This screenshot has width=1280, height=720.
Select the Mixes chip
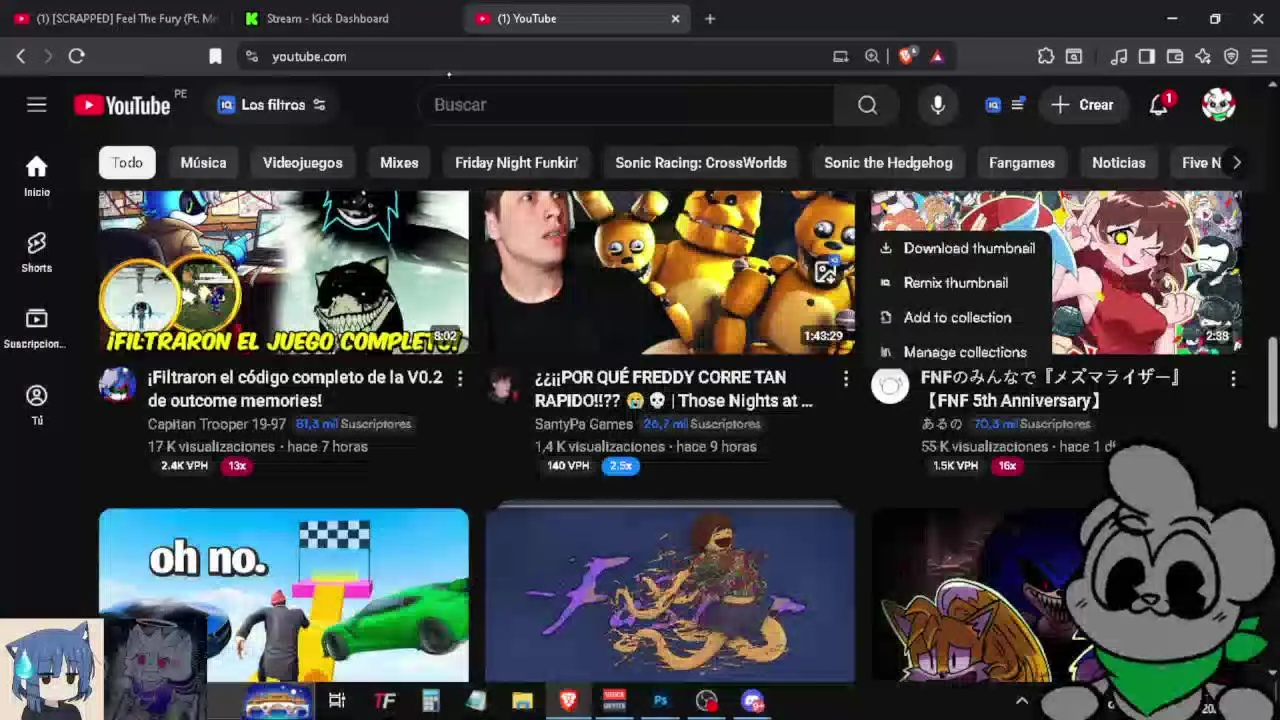pyautogui.click(x=399, y=162)
